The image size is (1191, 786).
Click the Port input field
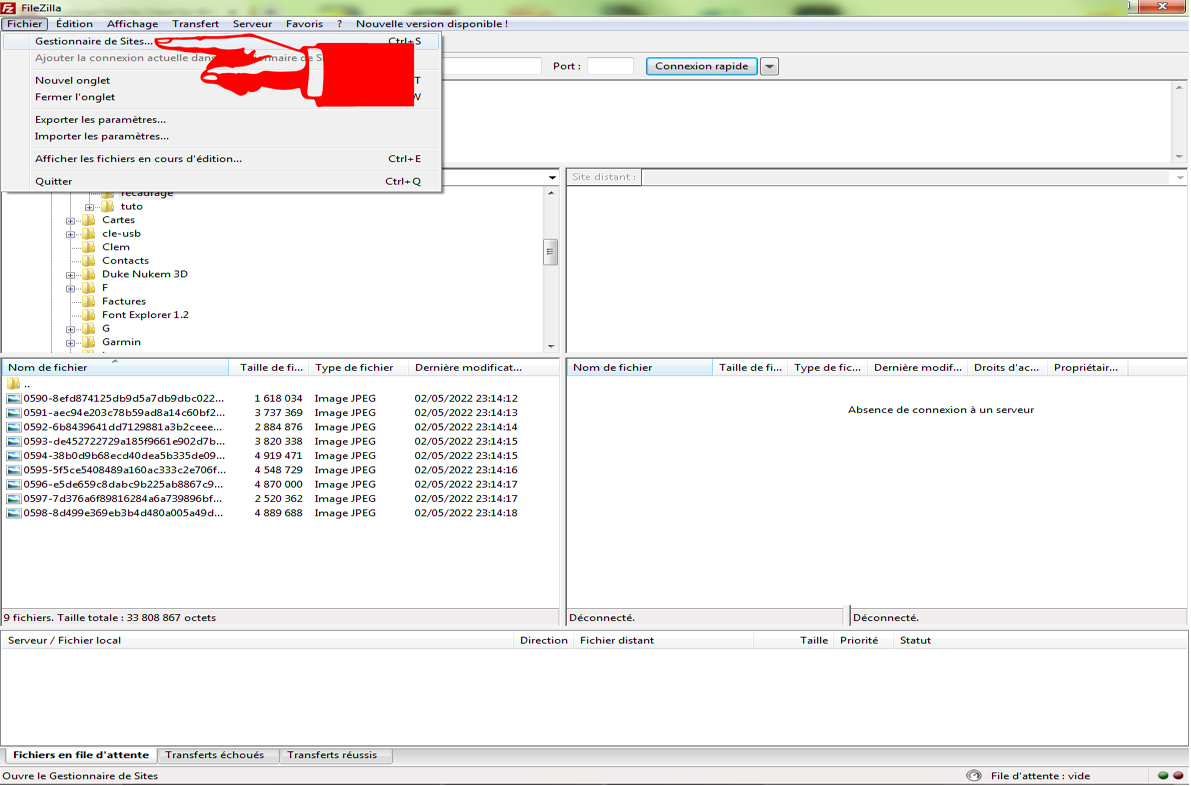tap(610, 66)
